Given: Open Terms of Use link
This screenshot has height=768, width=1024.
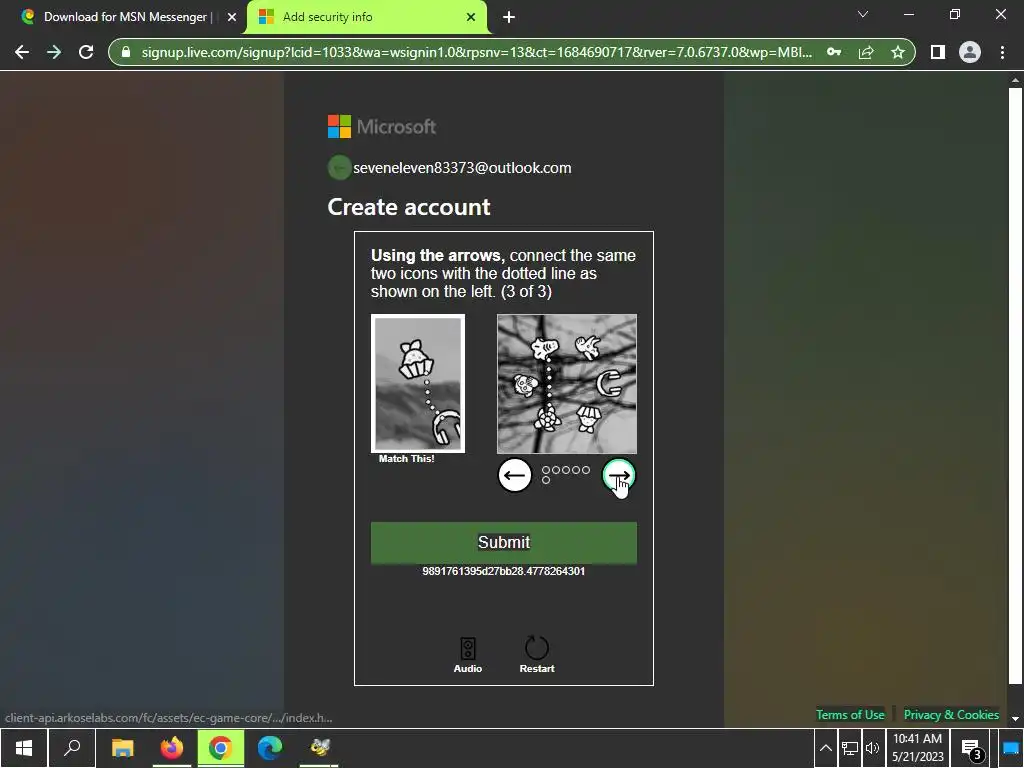Looking at the screenshot, I should click(x=850, y=714).
